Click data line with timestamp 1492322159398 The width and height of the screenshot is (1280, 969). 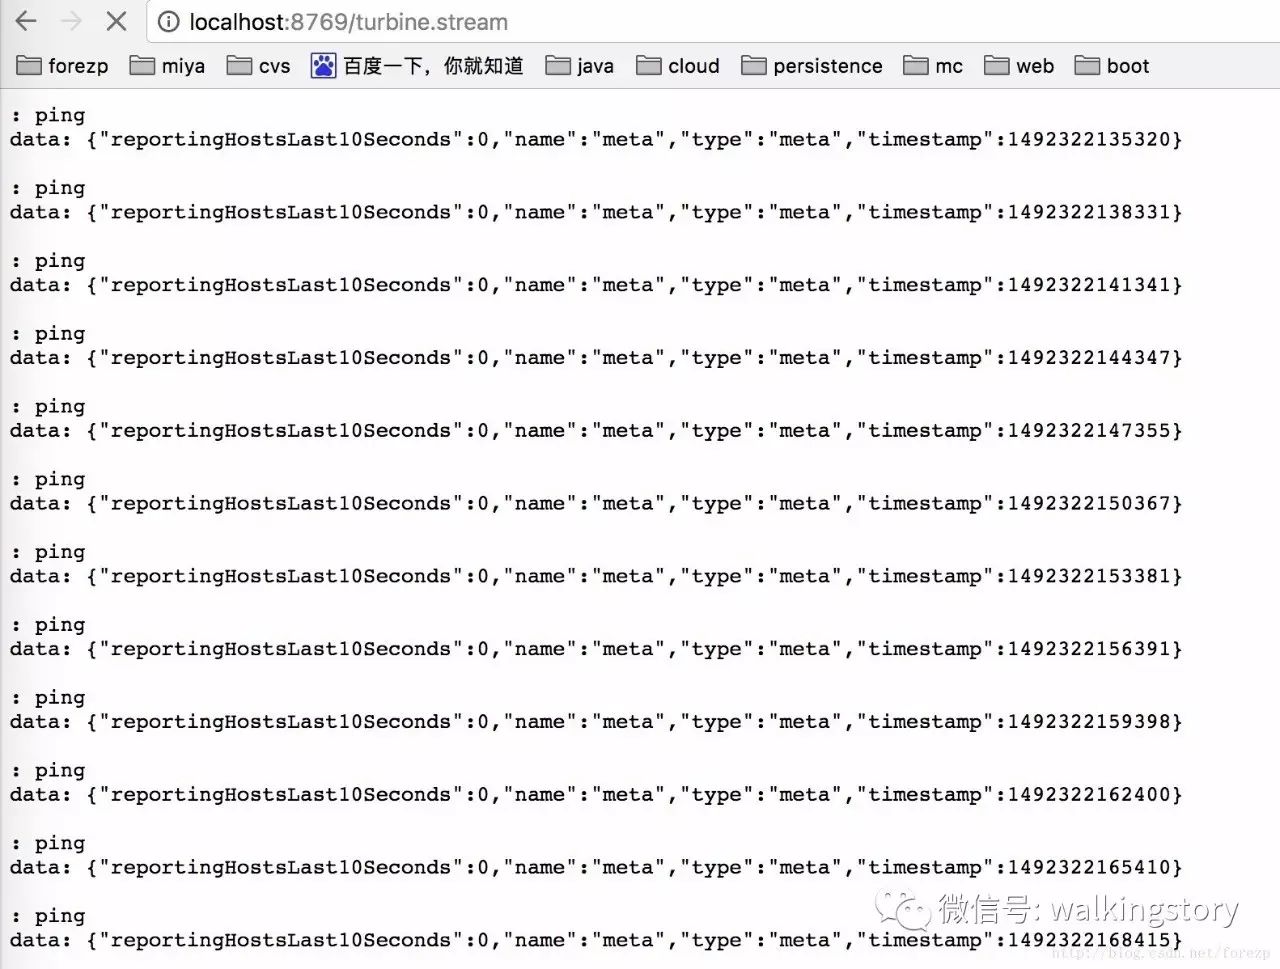tap(596, 723)
